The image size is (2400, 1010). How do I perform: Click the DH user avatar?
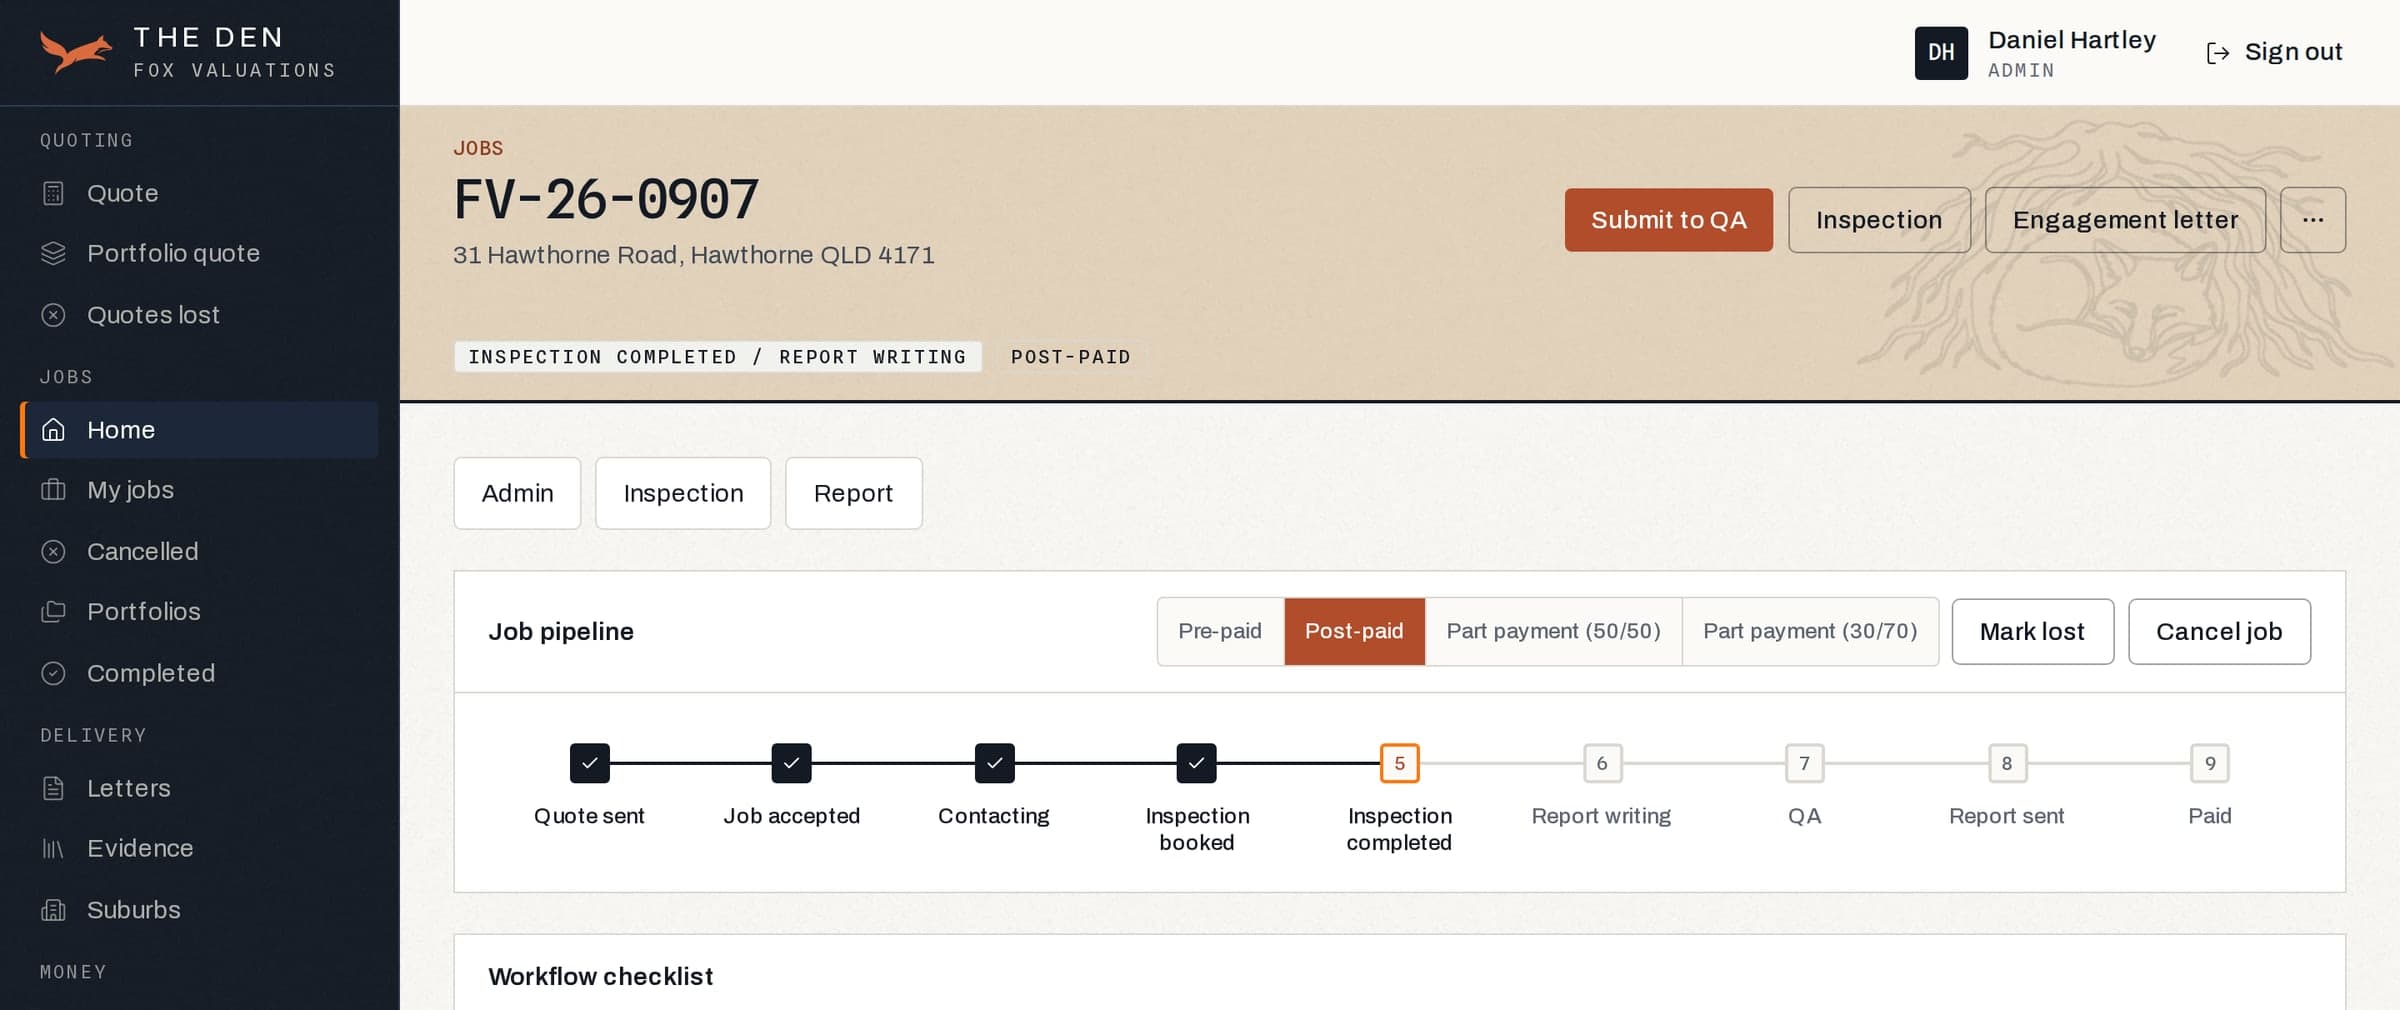coord(1941,53)
